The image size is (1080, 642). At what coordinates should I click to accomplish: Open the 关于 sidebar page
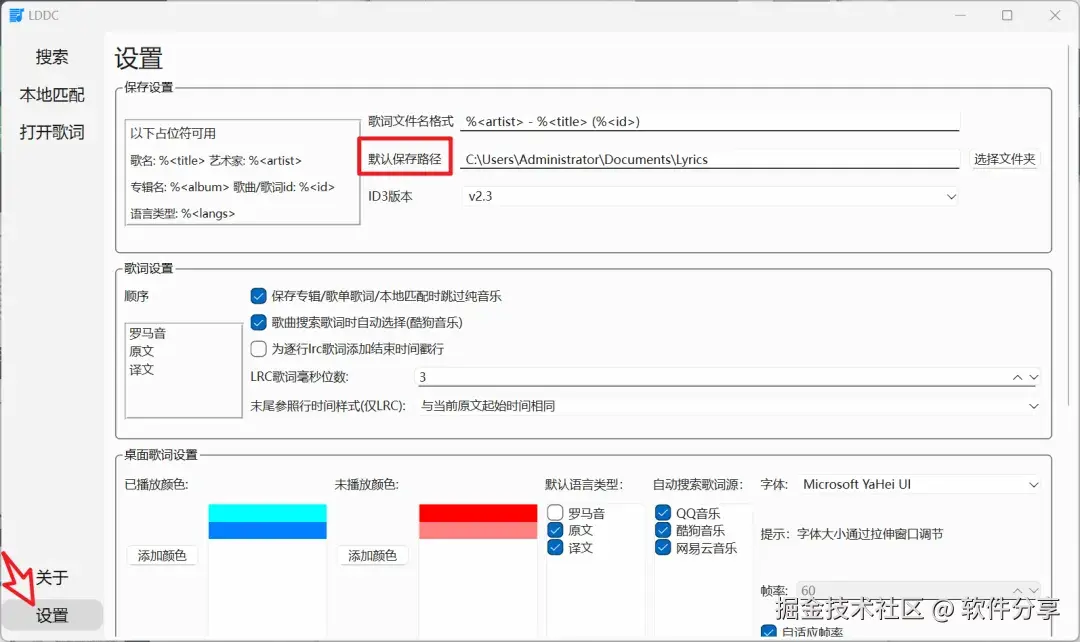(x=52, y=577)
